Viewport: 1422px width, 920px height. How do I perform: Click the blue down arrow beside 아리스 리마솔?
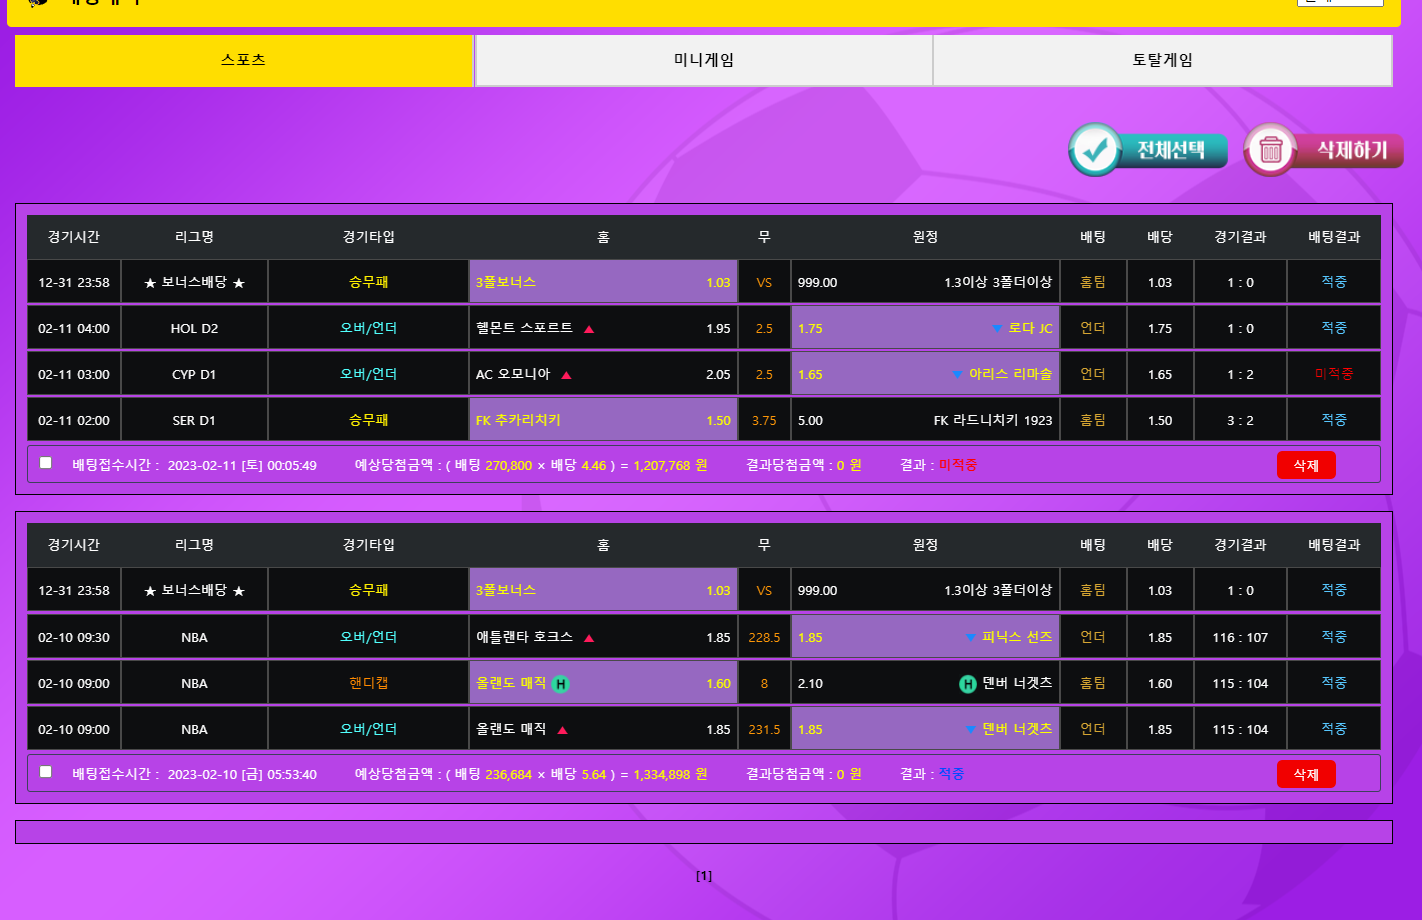(957, 375)
